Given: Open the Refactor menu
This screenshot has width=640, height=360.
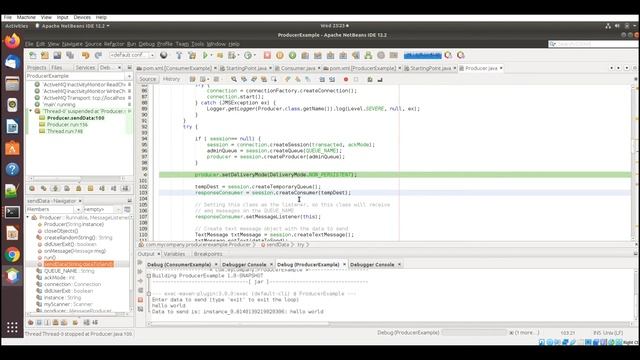Looking at the screenshot, I should (x=113, y=44).
